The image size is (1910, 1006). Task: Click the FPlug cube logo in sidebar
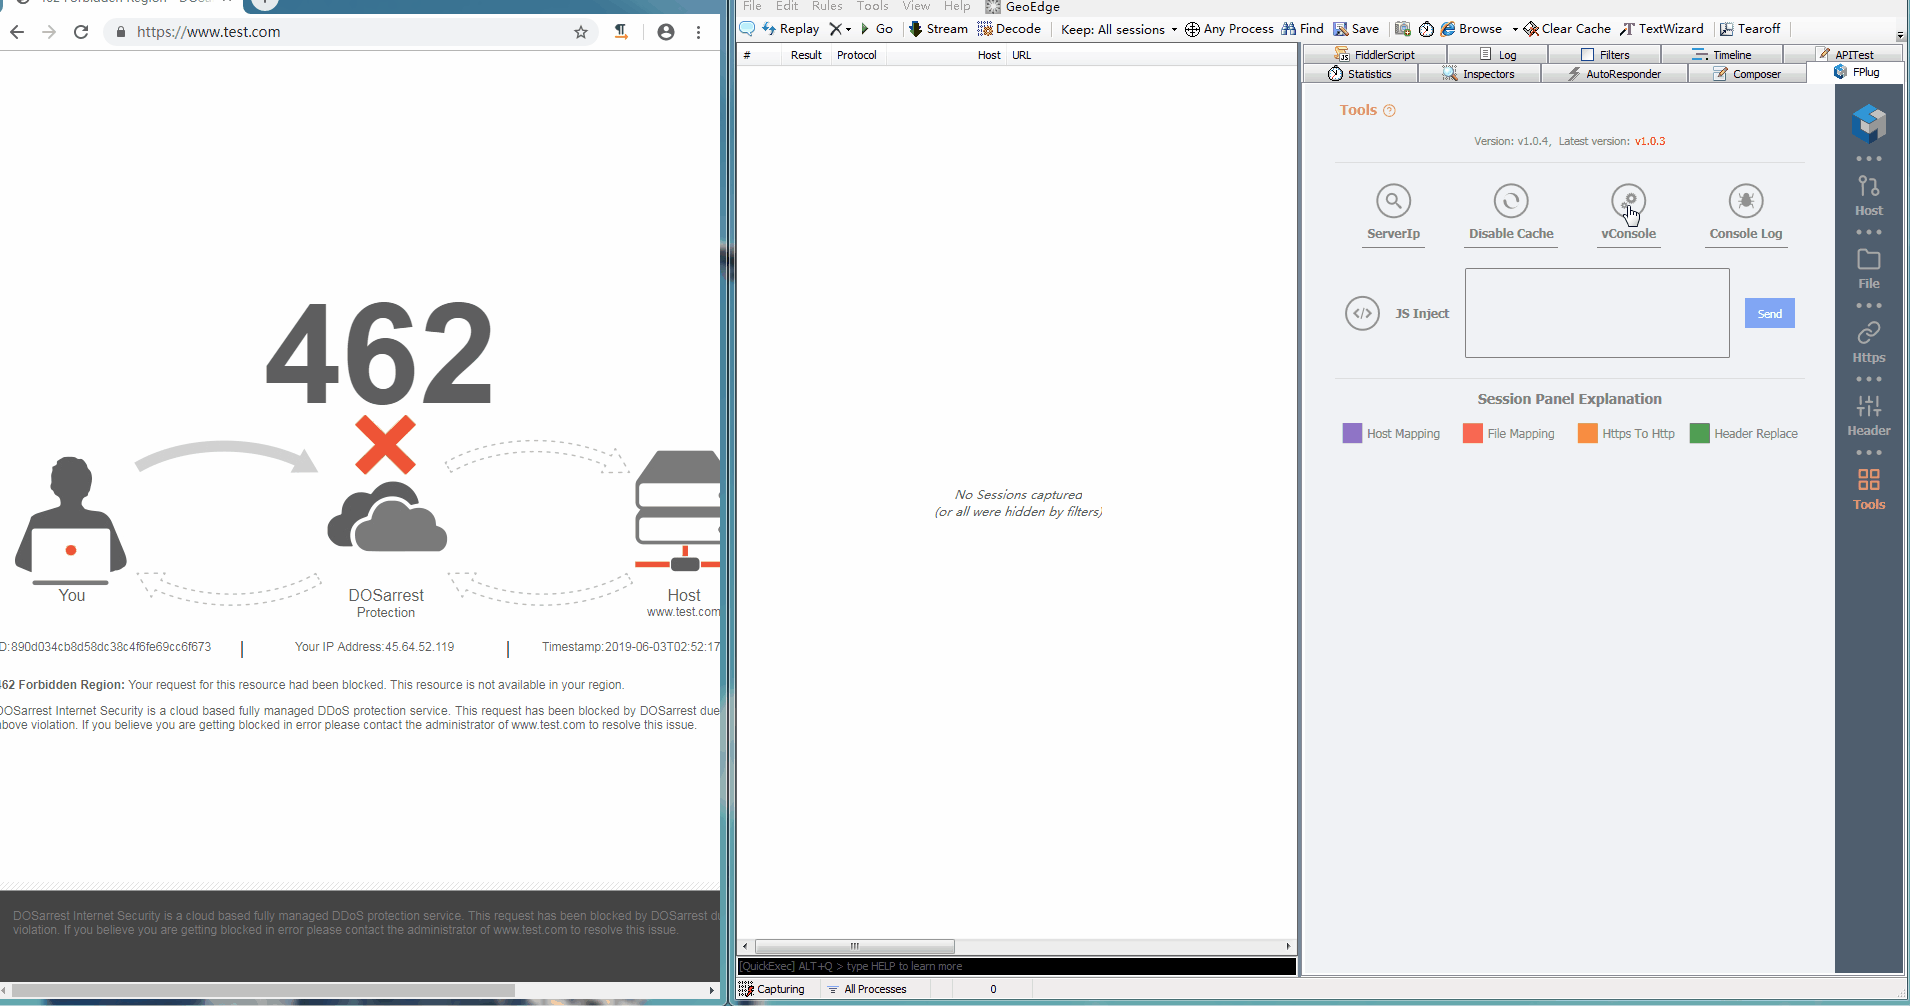pyautogui.click(x=1869, y=123)
